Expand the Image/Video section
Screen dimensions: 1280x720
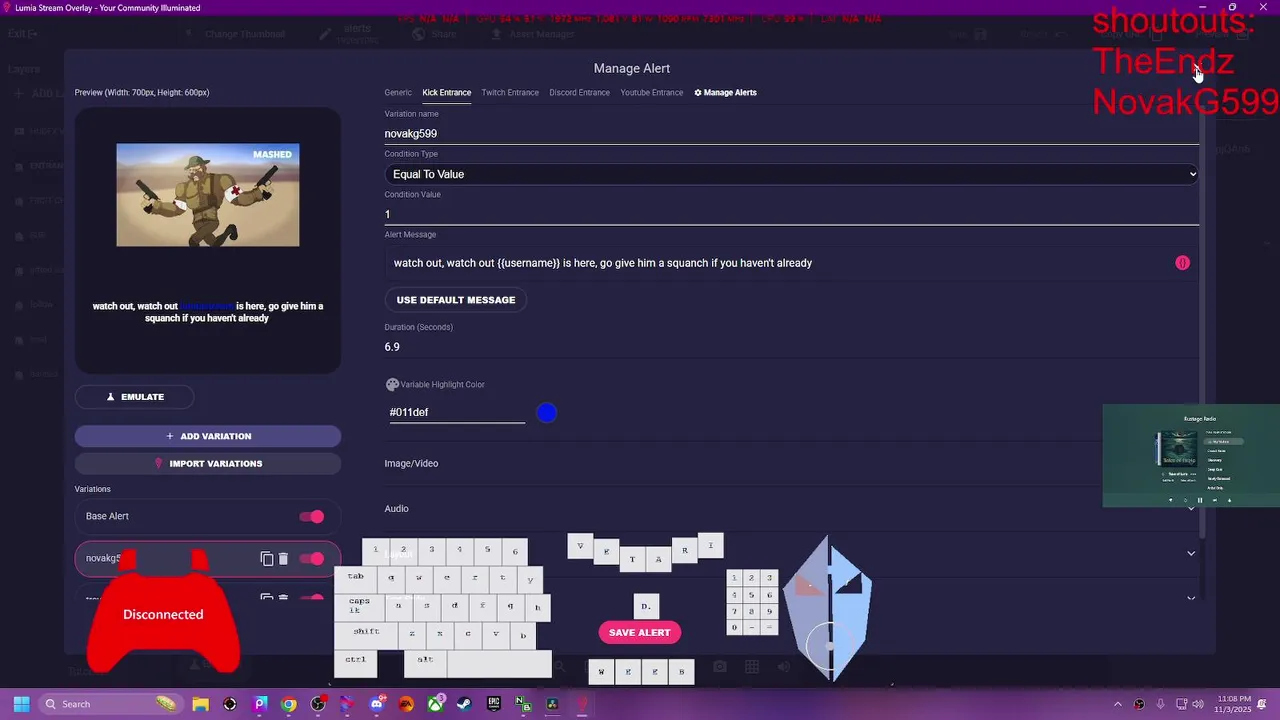791,463
